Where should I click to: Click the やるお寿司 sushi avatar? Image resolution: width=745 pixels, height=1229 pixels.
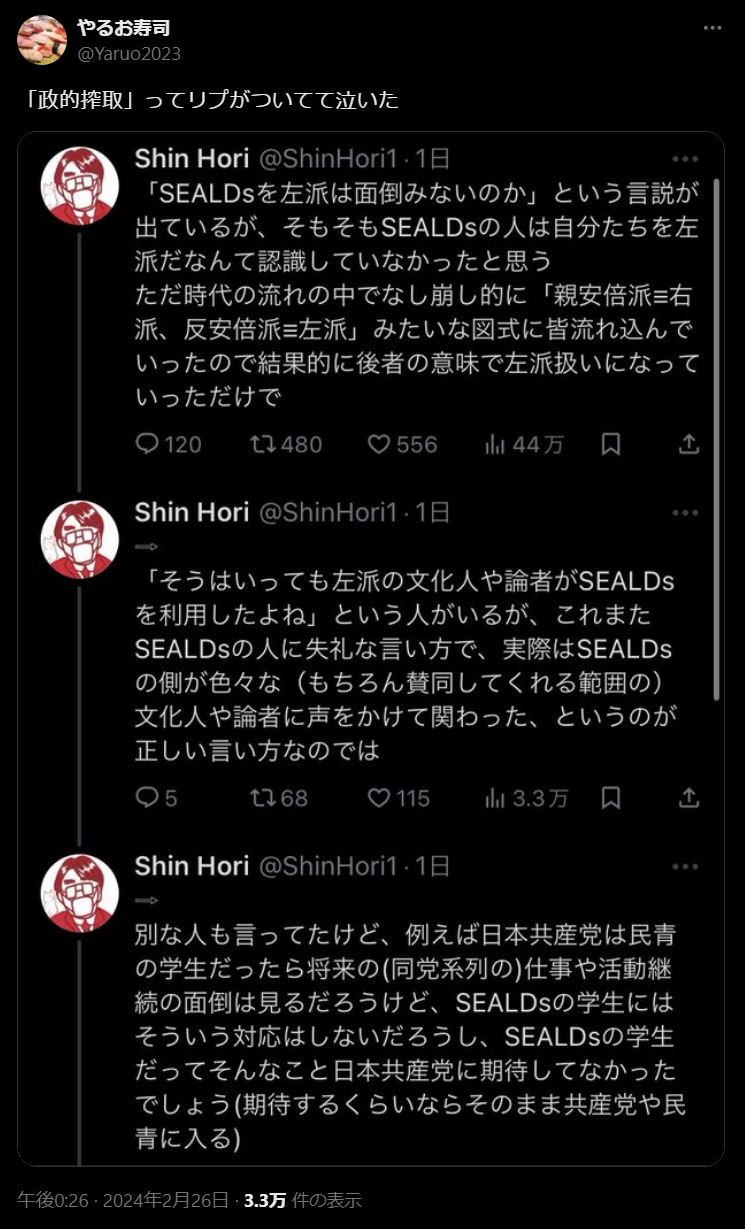pos(43,40)
